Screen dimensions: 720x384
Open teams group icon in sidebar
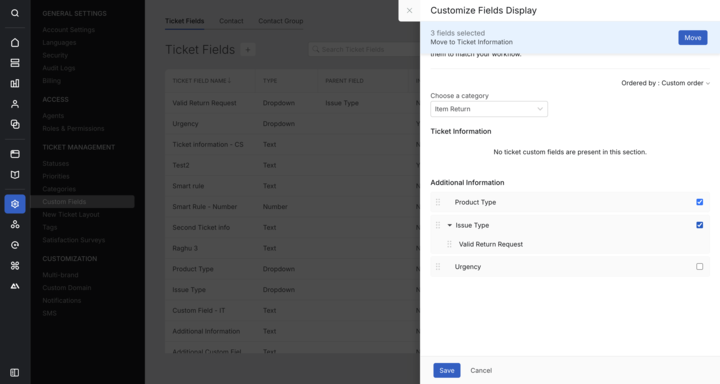[15, 224]
